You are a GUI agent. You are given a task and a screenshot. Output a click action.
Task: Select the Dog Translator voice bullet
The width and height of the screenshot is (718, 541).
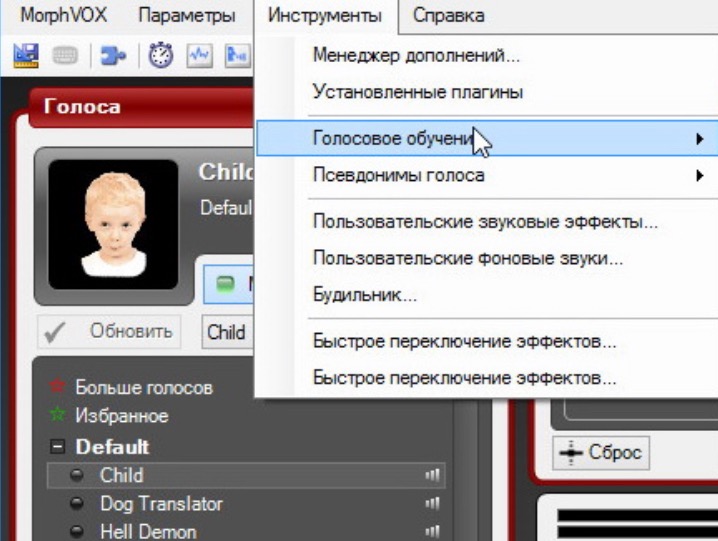pyautogui.click(x=77, y=504)
